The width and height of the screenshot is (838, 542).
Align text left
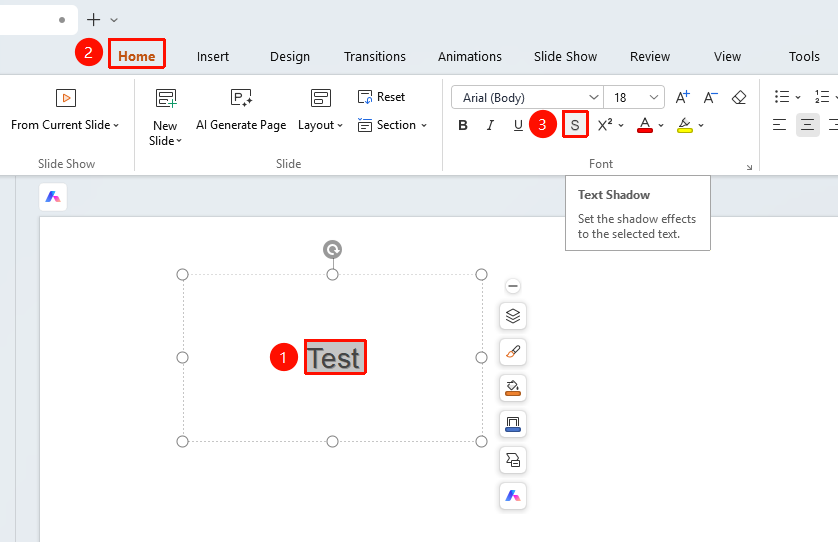click(780, 125)
